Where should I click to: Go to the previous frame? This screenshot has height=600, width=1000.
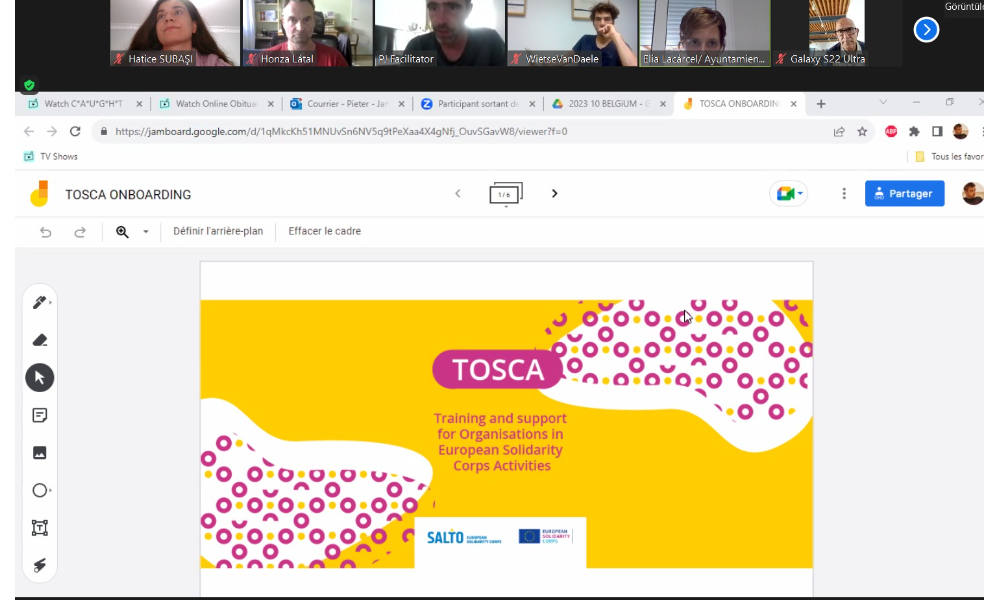pyautogui.click(x=457, y=193)
